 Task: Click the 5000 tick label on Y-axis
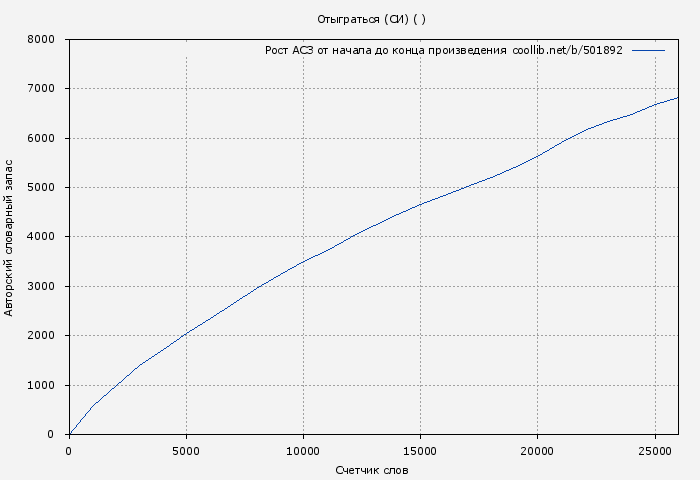click(40, 188)
